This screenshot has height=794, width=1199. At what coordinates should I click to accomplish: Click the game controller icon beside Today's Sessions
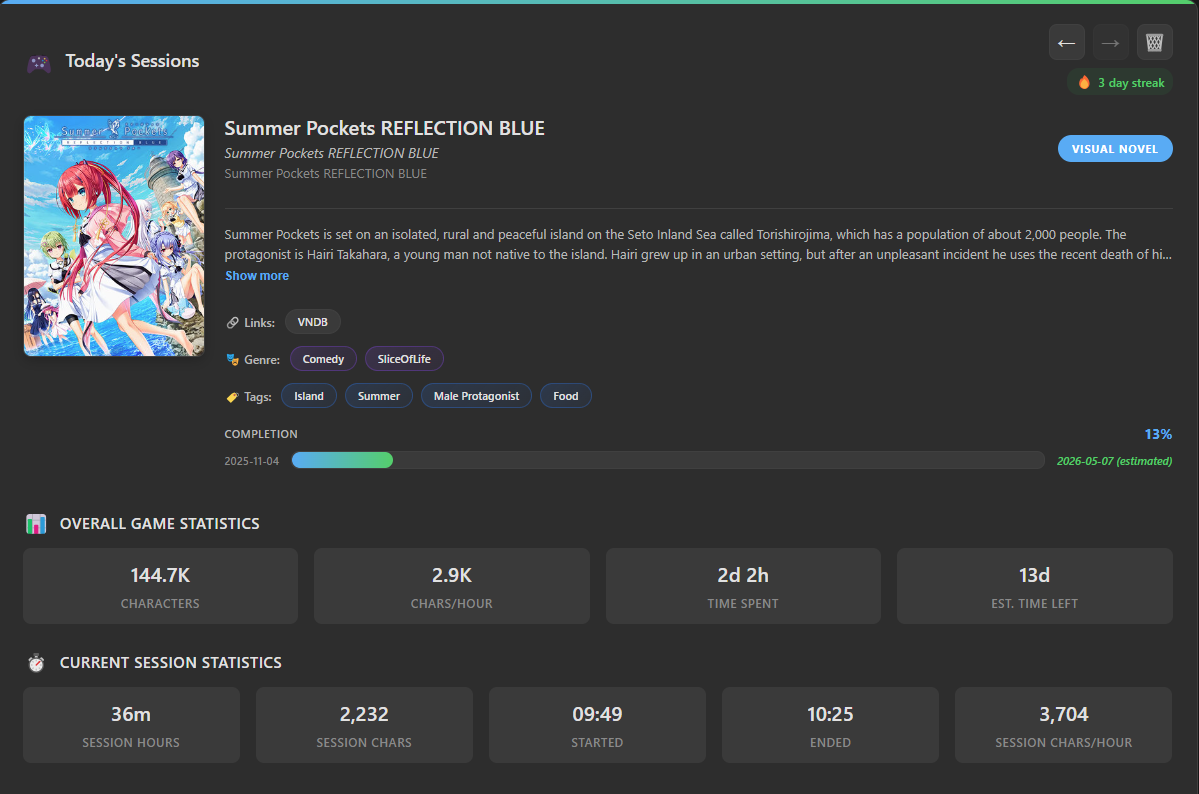point(39,63)
